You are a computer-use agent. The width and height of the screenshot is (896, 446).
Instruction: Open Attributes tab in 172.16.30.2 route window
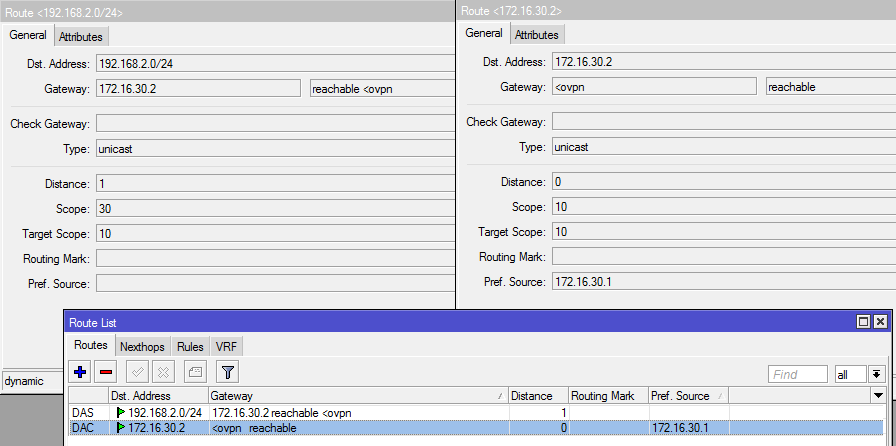[536, 35]
